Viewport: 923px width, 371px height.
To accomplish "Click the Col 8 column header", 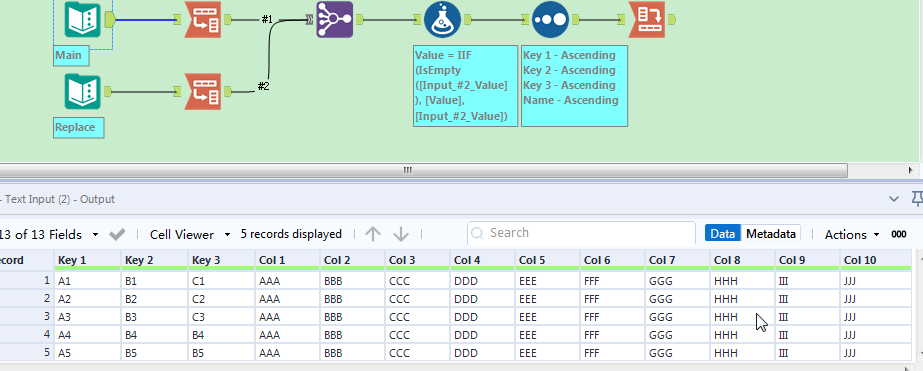I will 743,260.
